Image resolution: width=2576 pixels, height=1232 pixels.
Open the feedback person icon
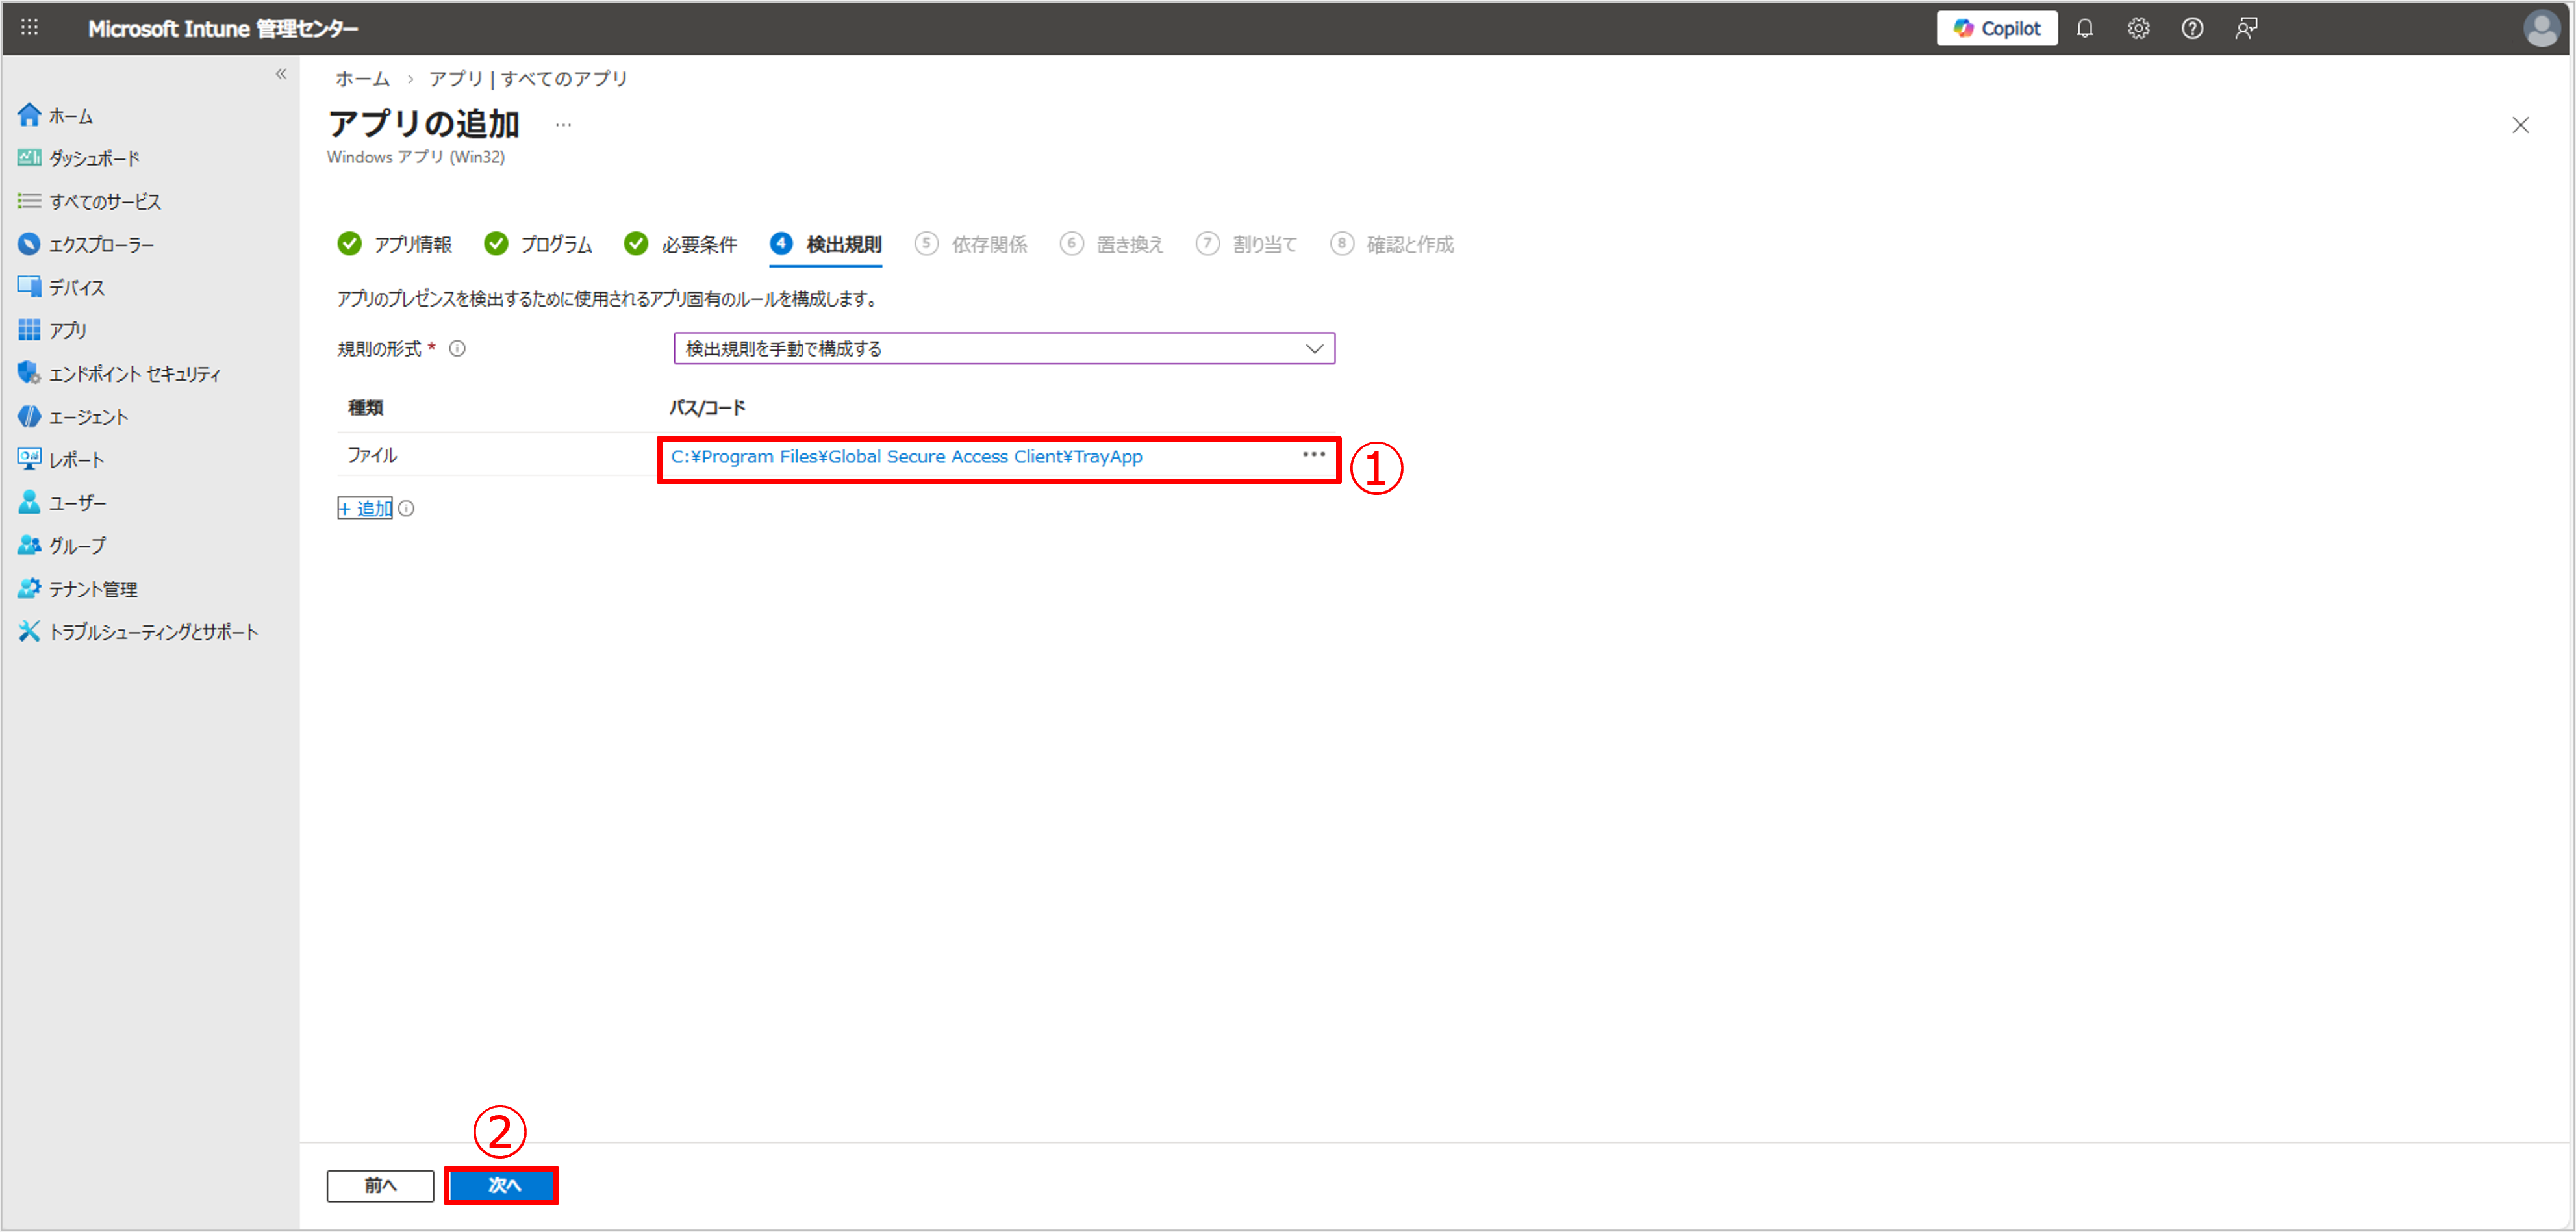(x=2246, y=28)
